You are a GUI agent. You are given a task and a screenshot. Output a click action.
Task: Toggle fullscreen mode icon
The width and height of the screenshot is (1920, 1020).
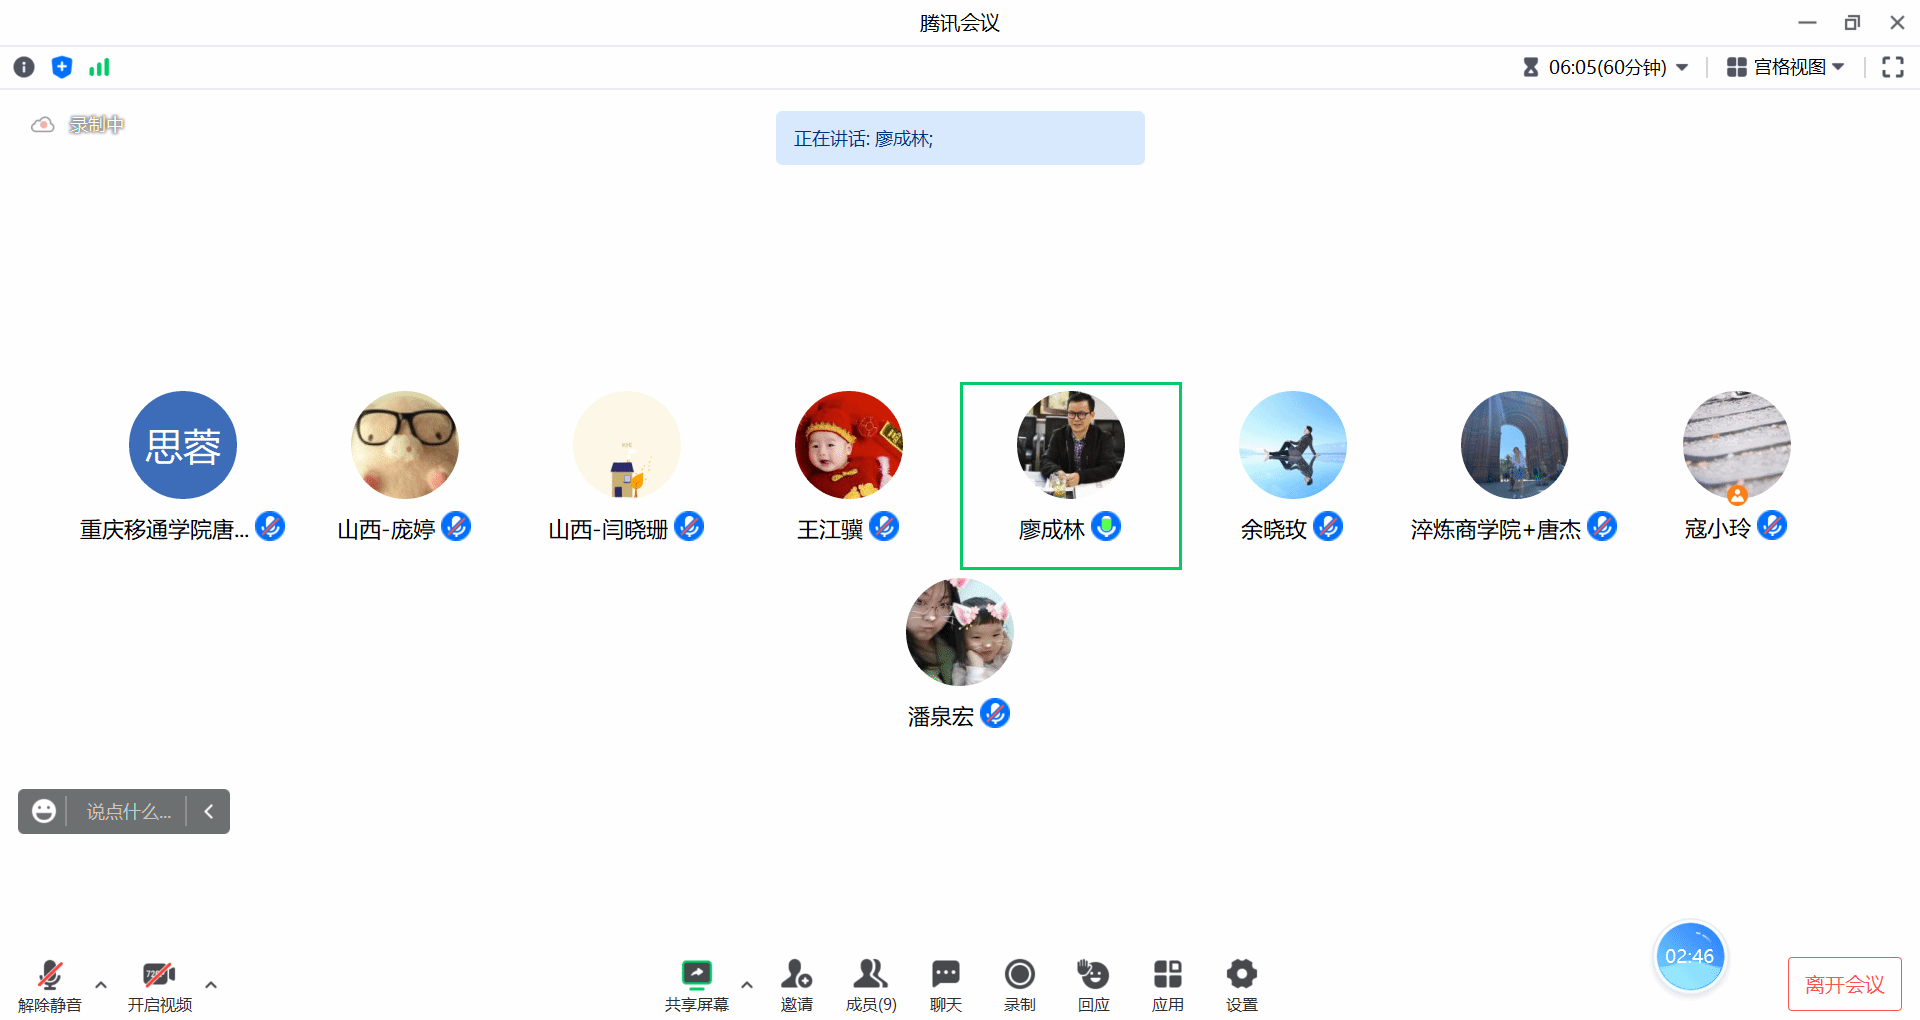pos(1892,67)
